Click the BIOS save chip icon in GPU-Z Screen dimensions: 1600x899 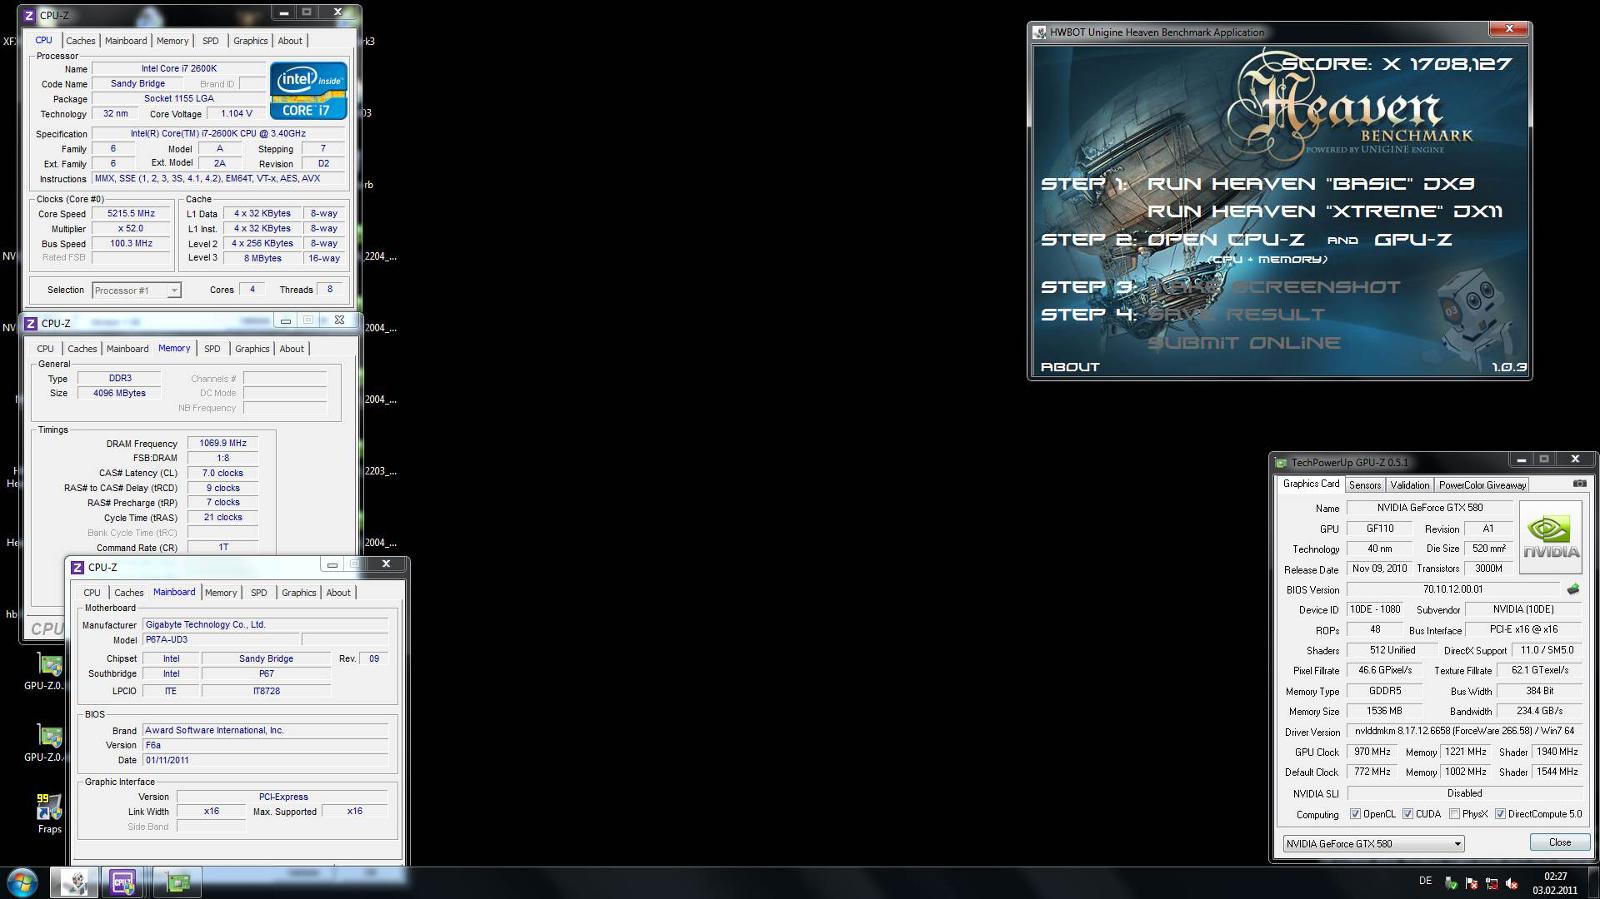click(1573, 589)
